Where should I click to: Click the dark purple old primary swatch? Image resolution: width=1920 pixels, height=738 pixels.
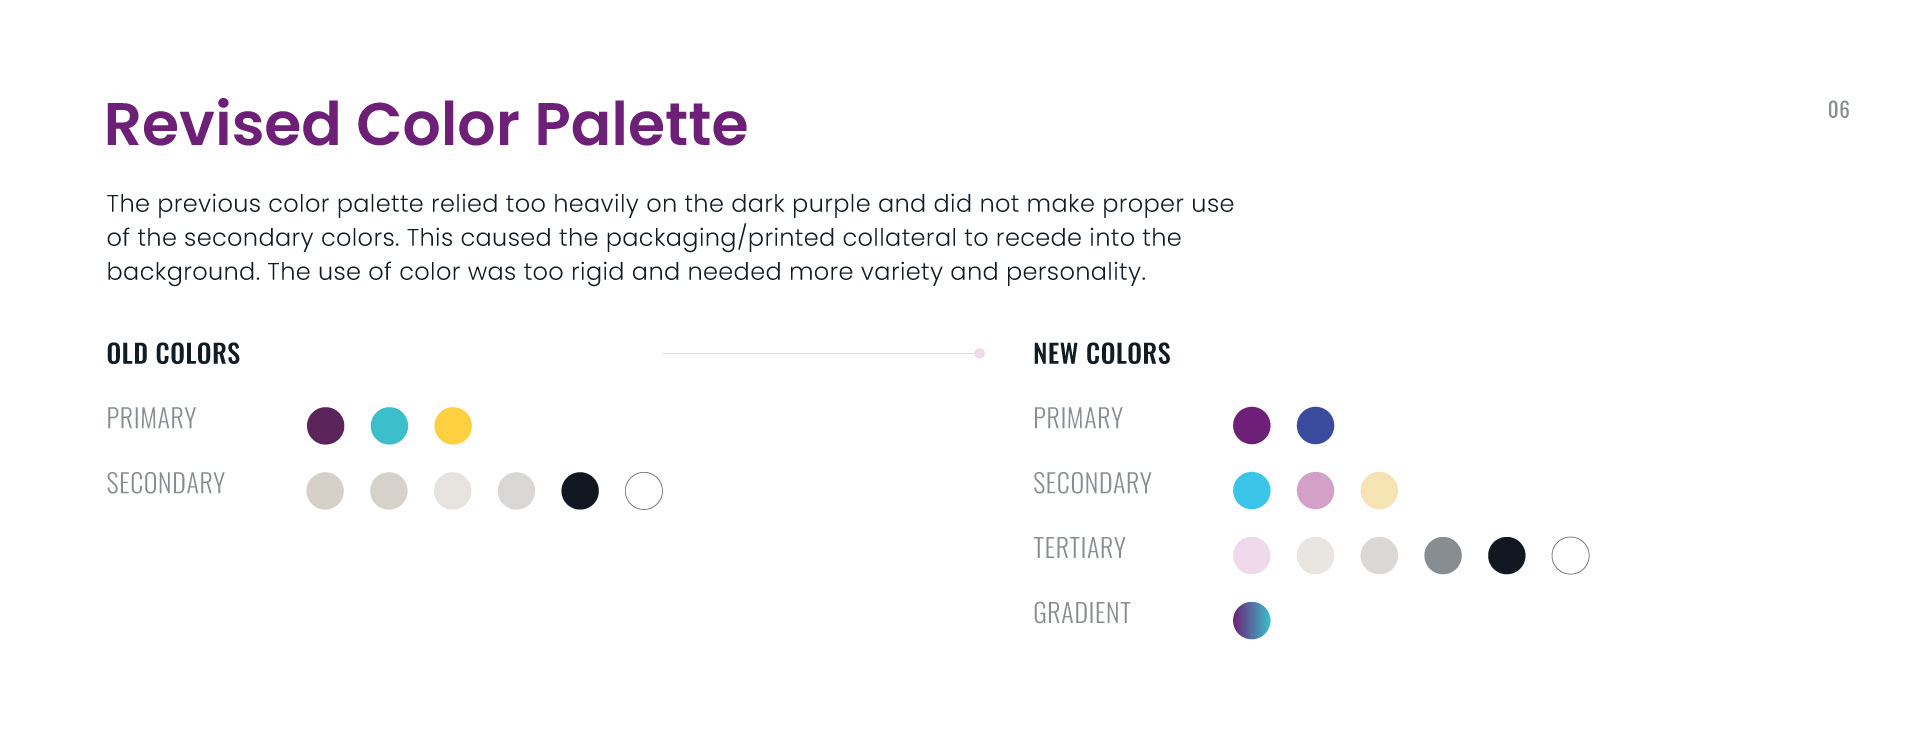[x=325, y=425]
